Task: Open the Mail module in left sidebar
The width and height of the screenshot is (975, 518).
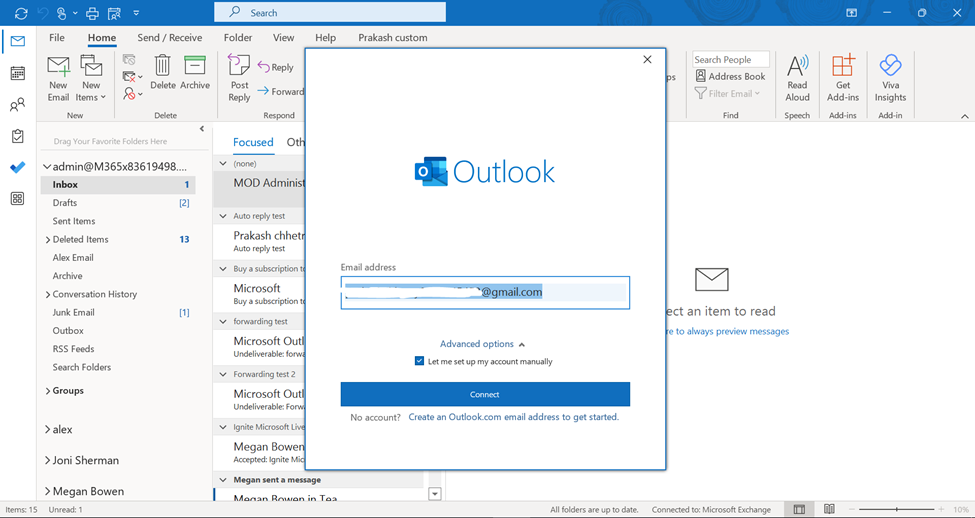Action: pos(17,42)
